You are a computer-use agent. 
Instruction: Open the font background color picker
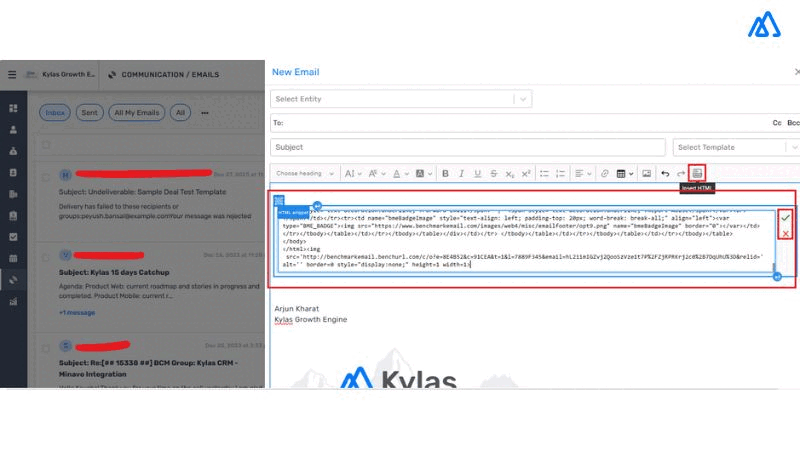423,173
